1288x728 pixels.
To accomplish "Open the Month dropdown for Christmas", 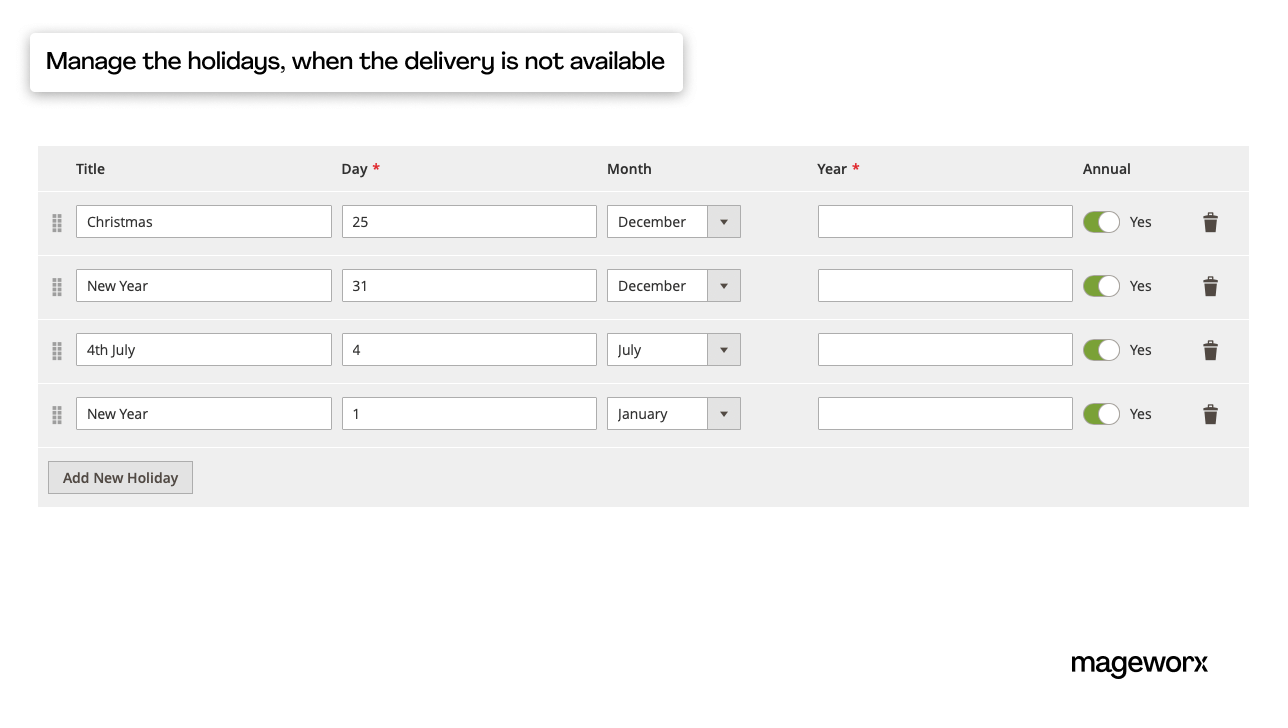I will [x=724, y=221].
